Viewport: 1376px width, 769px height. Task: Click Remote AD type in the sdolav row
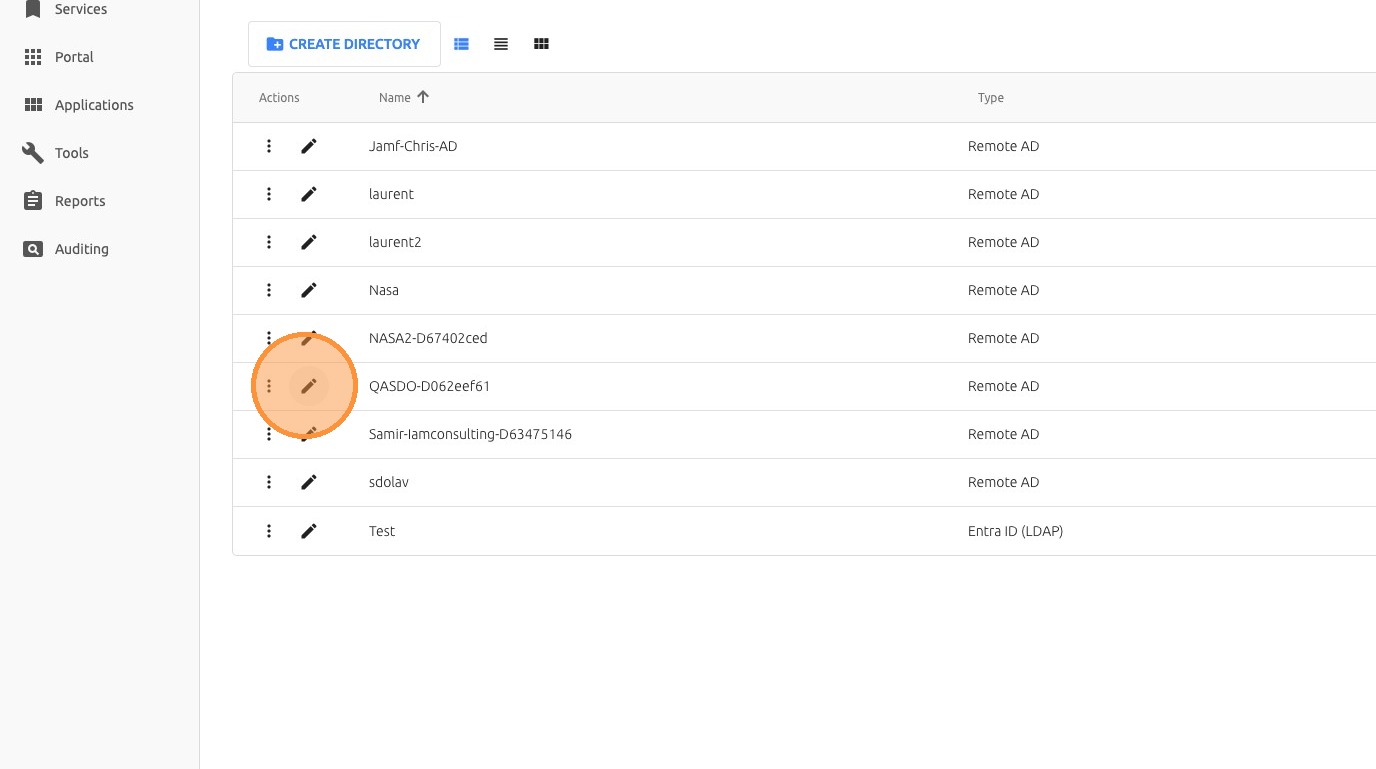[1003, 482]
